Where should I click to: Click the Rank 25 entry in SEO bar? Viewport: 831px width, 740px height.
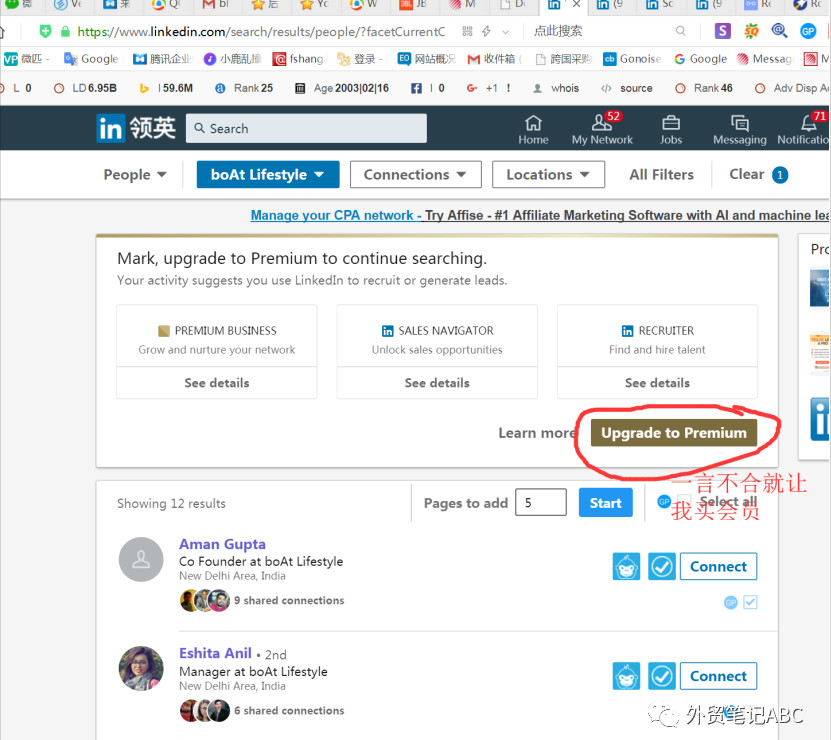244,88
